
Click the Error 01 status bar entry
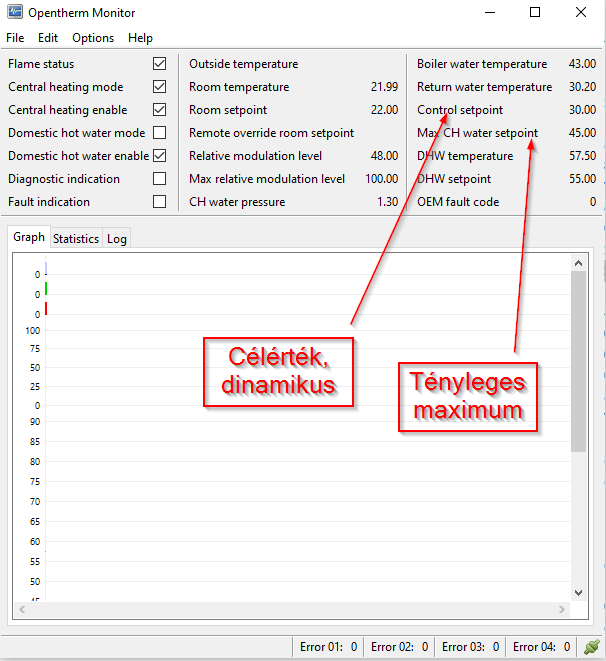328,647
